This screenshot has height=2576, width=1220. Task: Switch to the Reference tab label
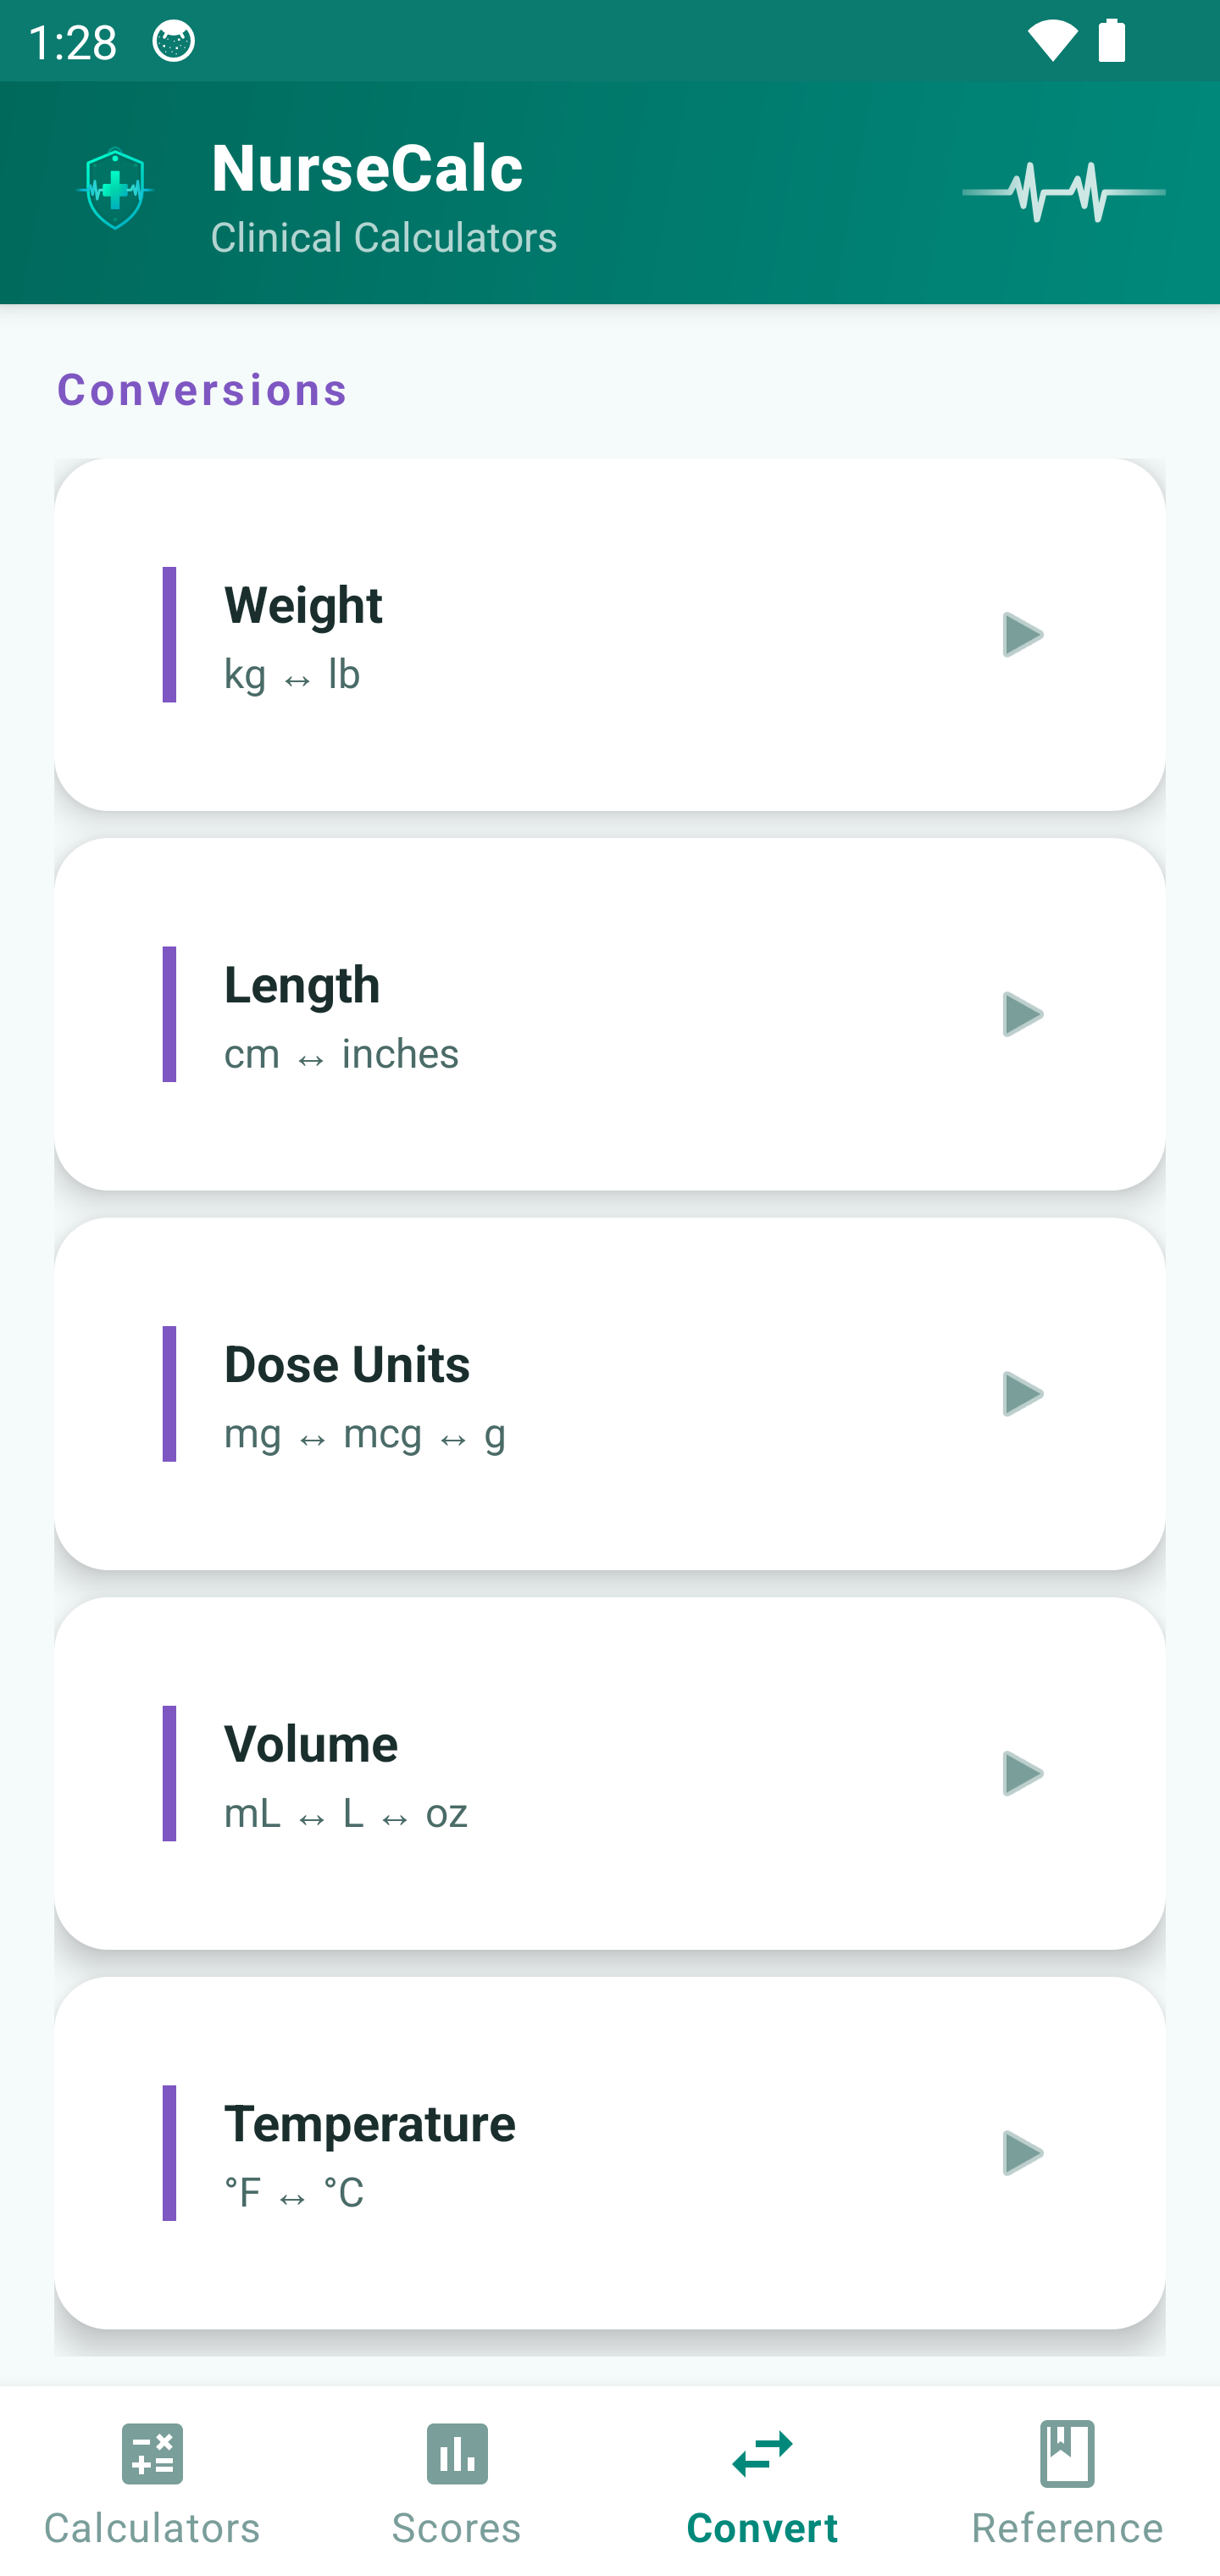(x=1067, y=2527)
